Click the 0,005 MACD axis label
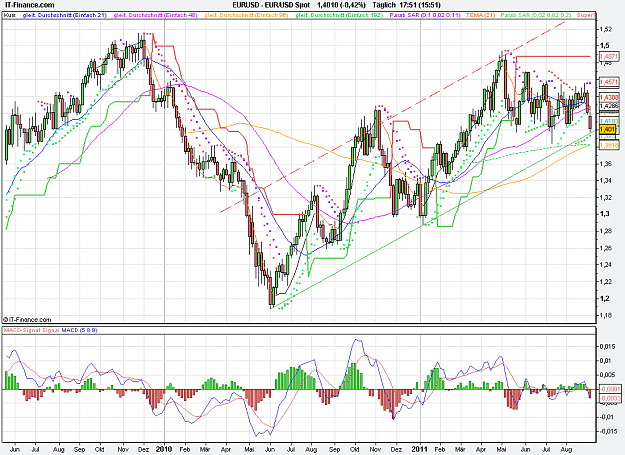The height and width of the screenshot is (455, 625). pos(606,375)
